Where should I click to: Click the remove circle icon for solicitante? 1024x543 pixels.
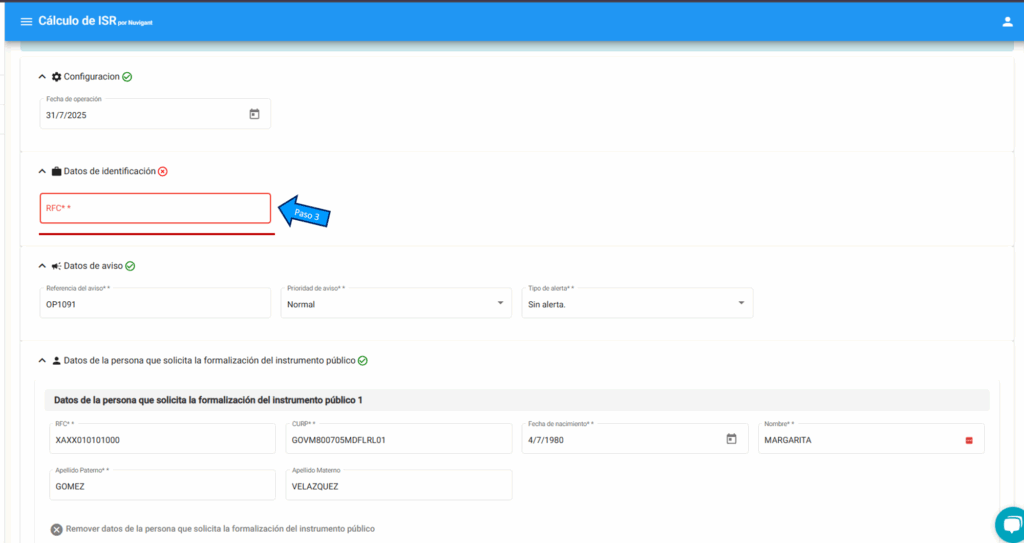[x=57, y=529]
